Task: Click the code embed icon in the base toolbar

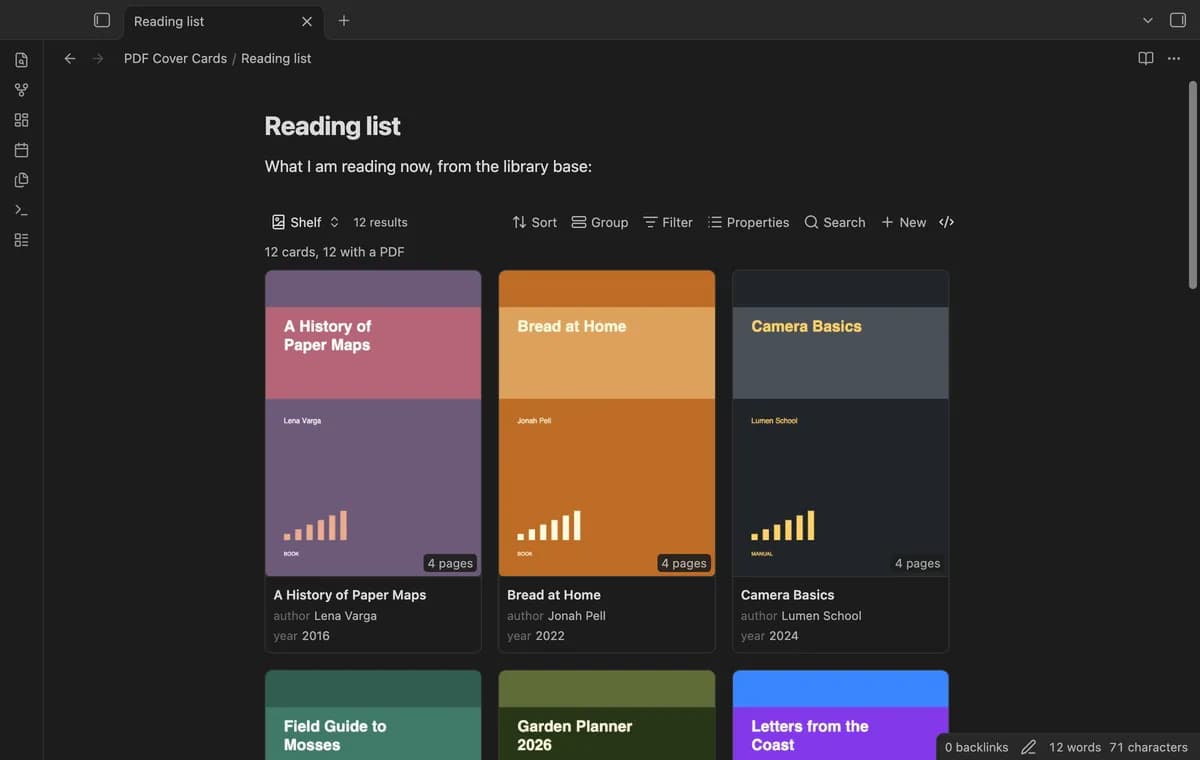Action: pos(947,222)
